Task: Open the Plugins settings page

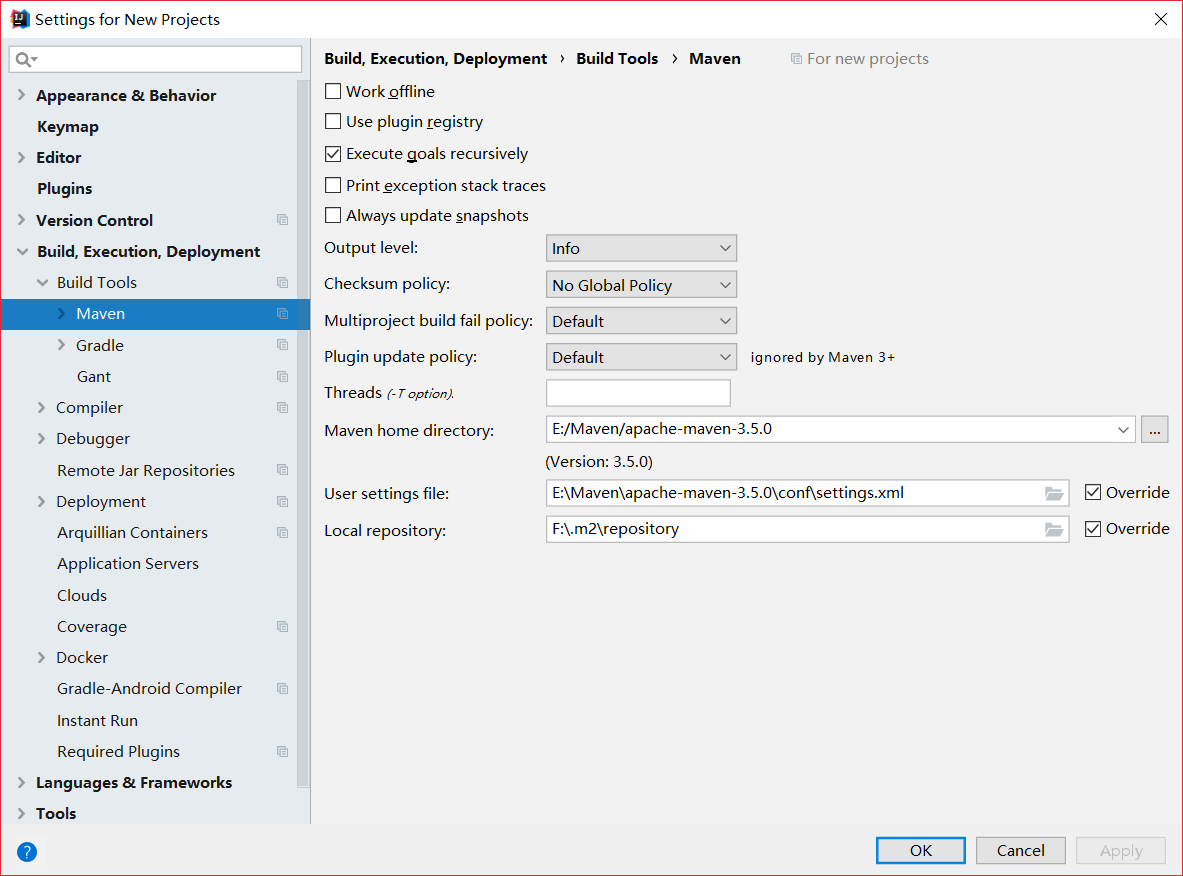Action: coord(65,189)
